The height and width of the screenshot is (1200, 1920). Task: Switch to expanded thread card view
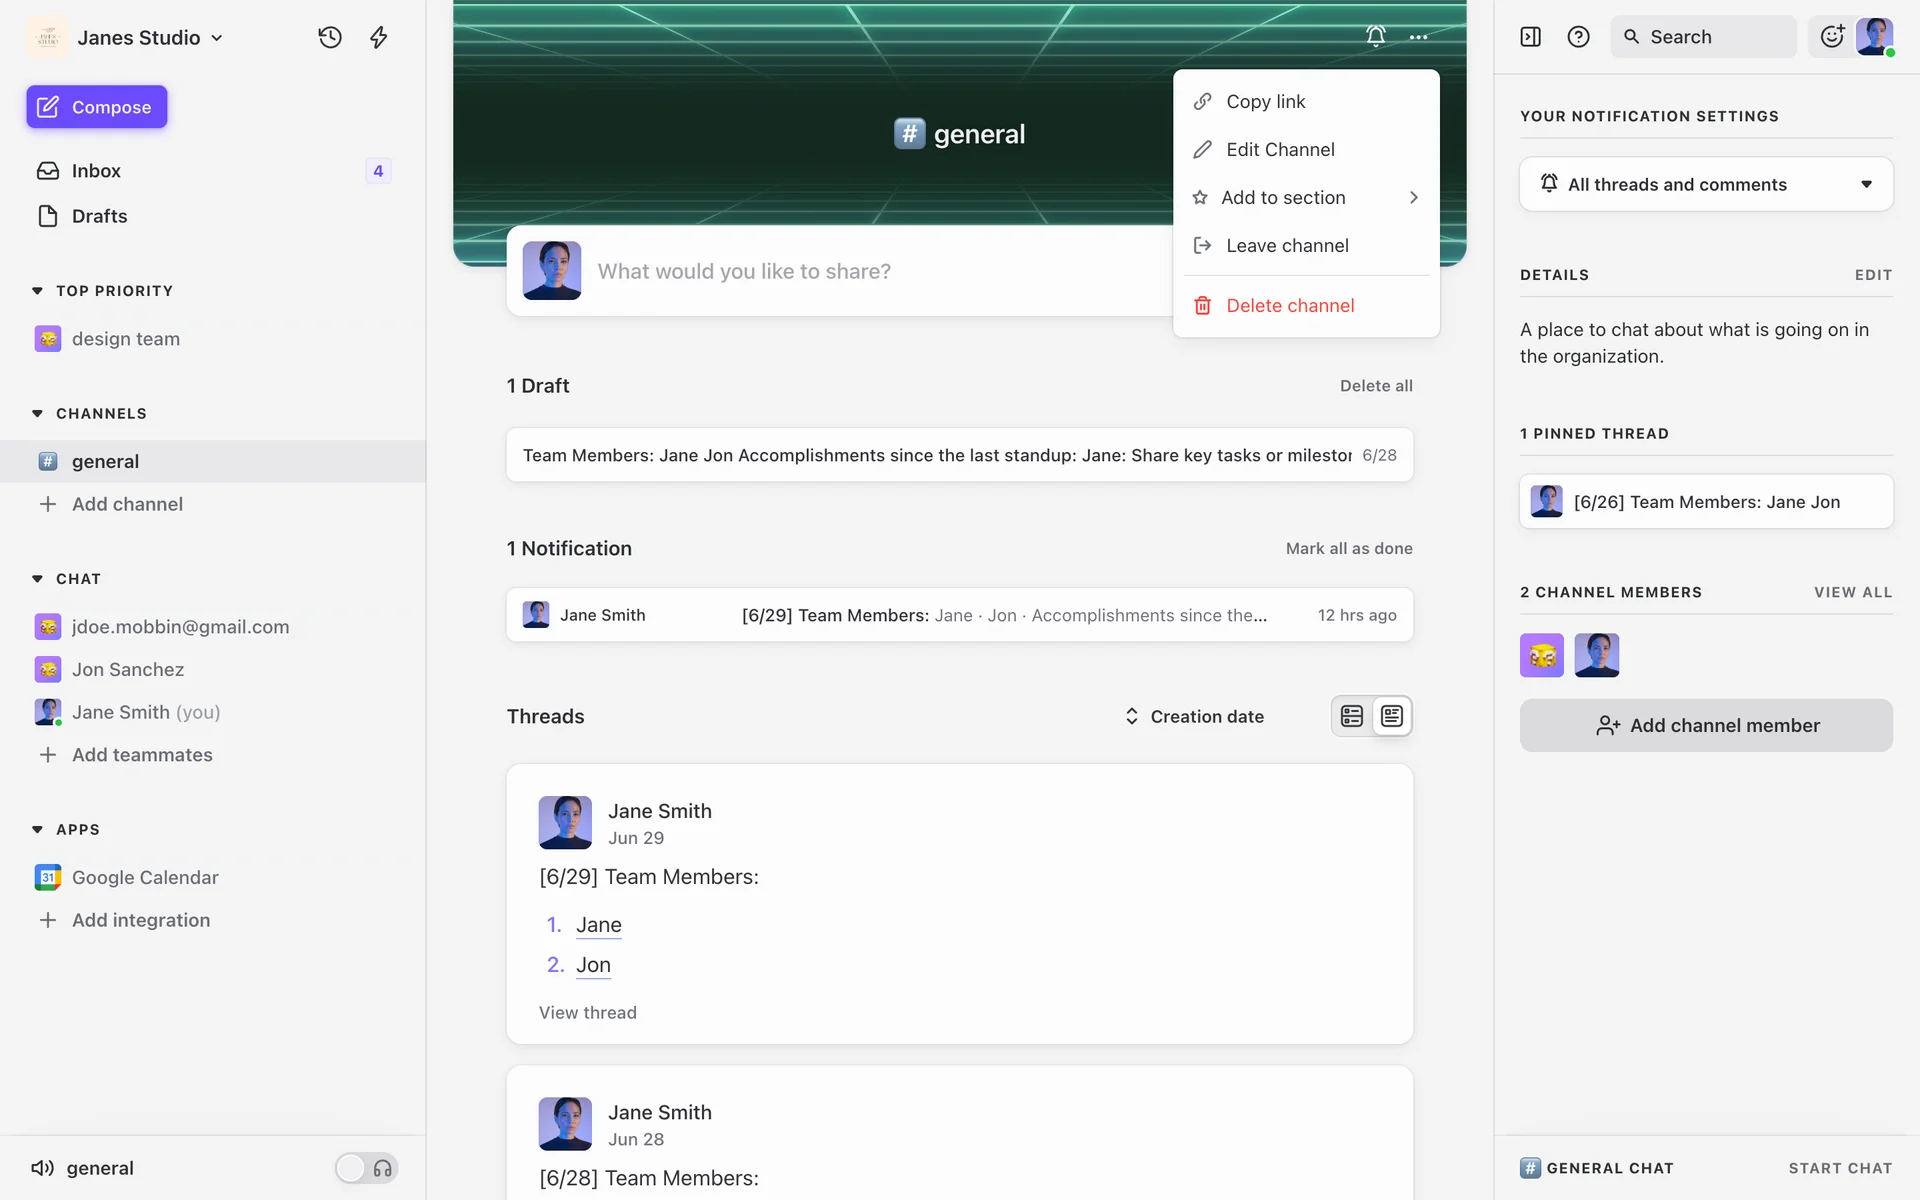[x=1392, y=716]
